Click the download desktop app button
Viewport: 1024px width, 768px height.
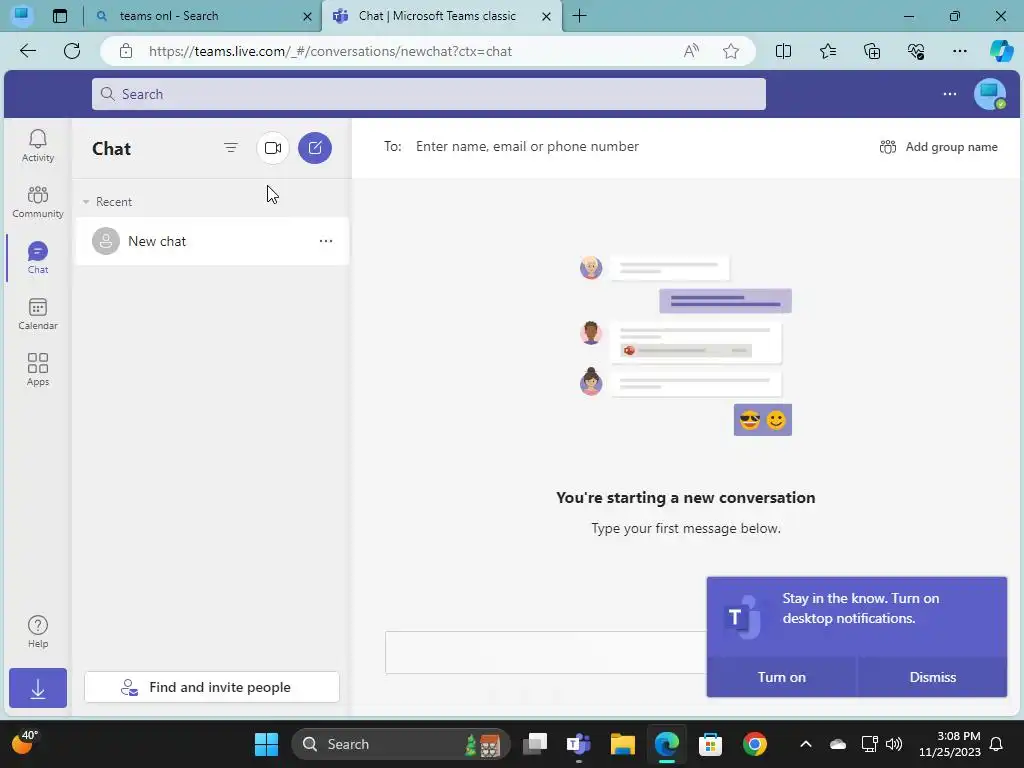tap(38, 688)
